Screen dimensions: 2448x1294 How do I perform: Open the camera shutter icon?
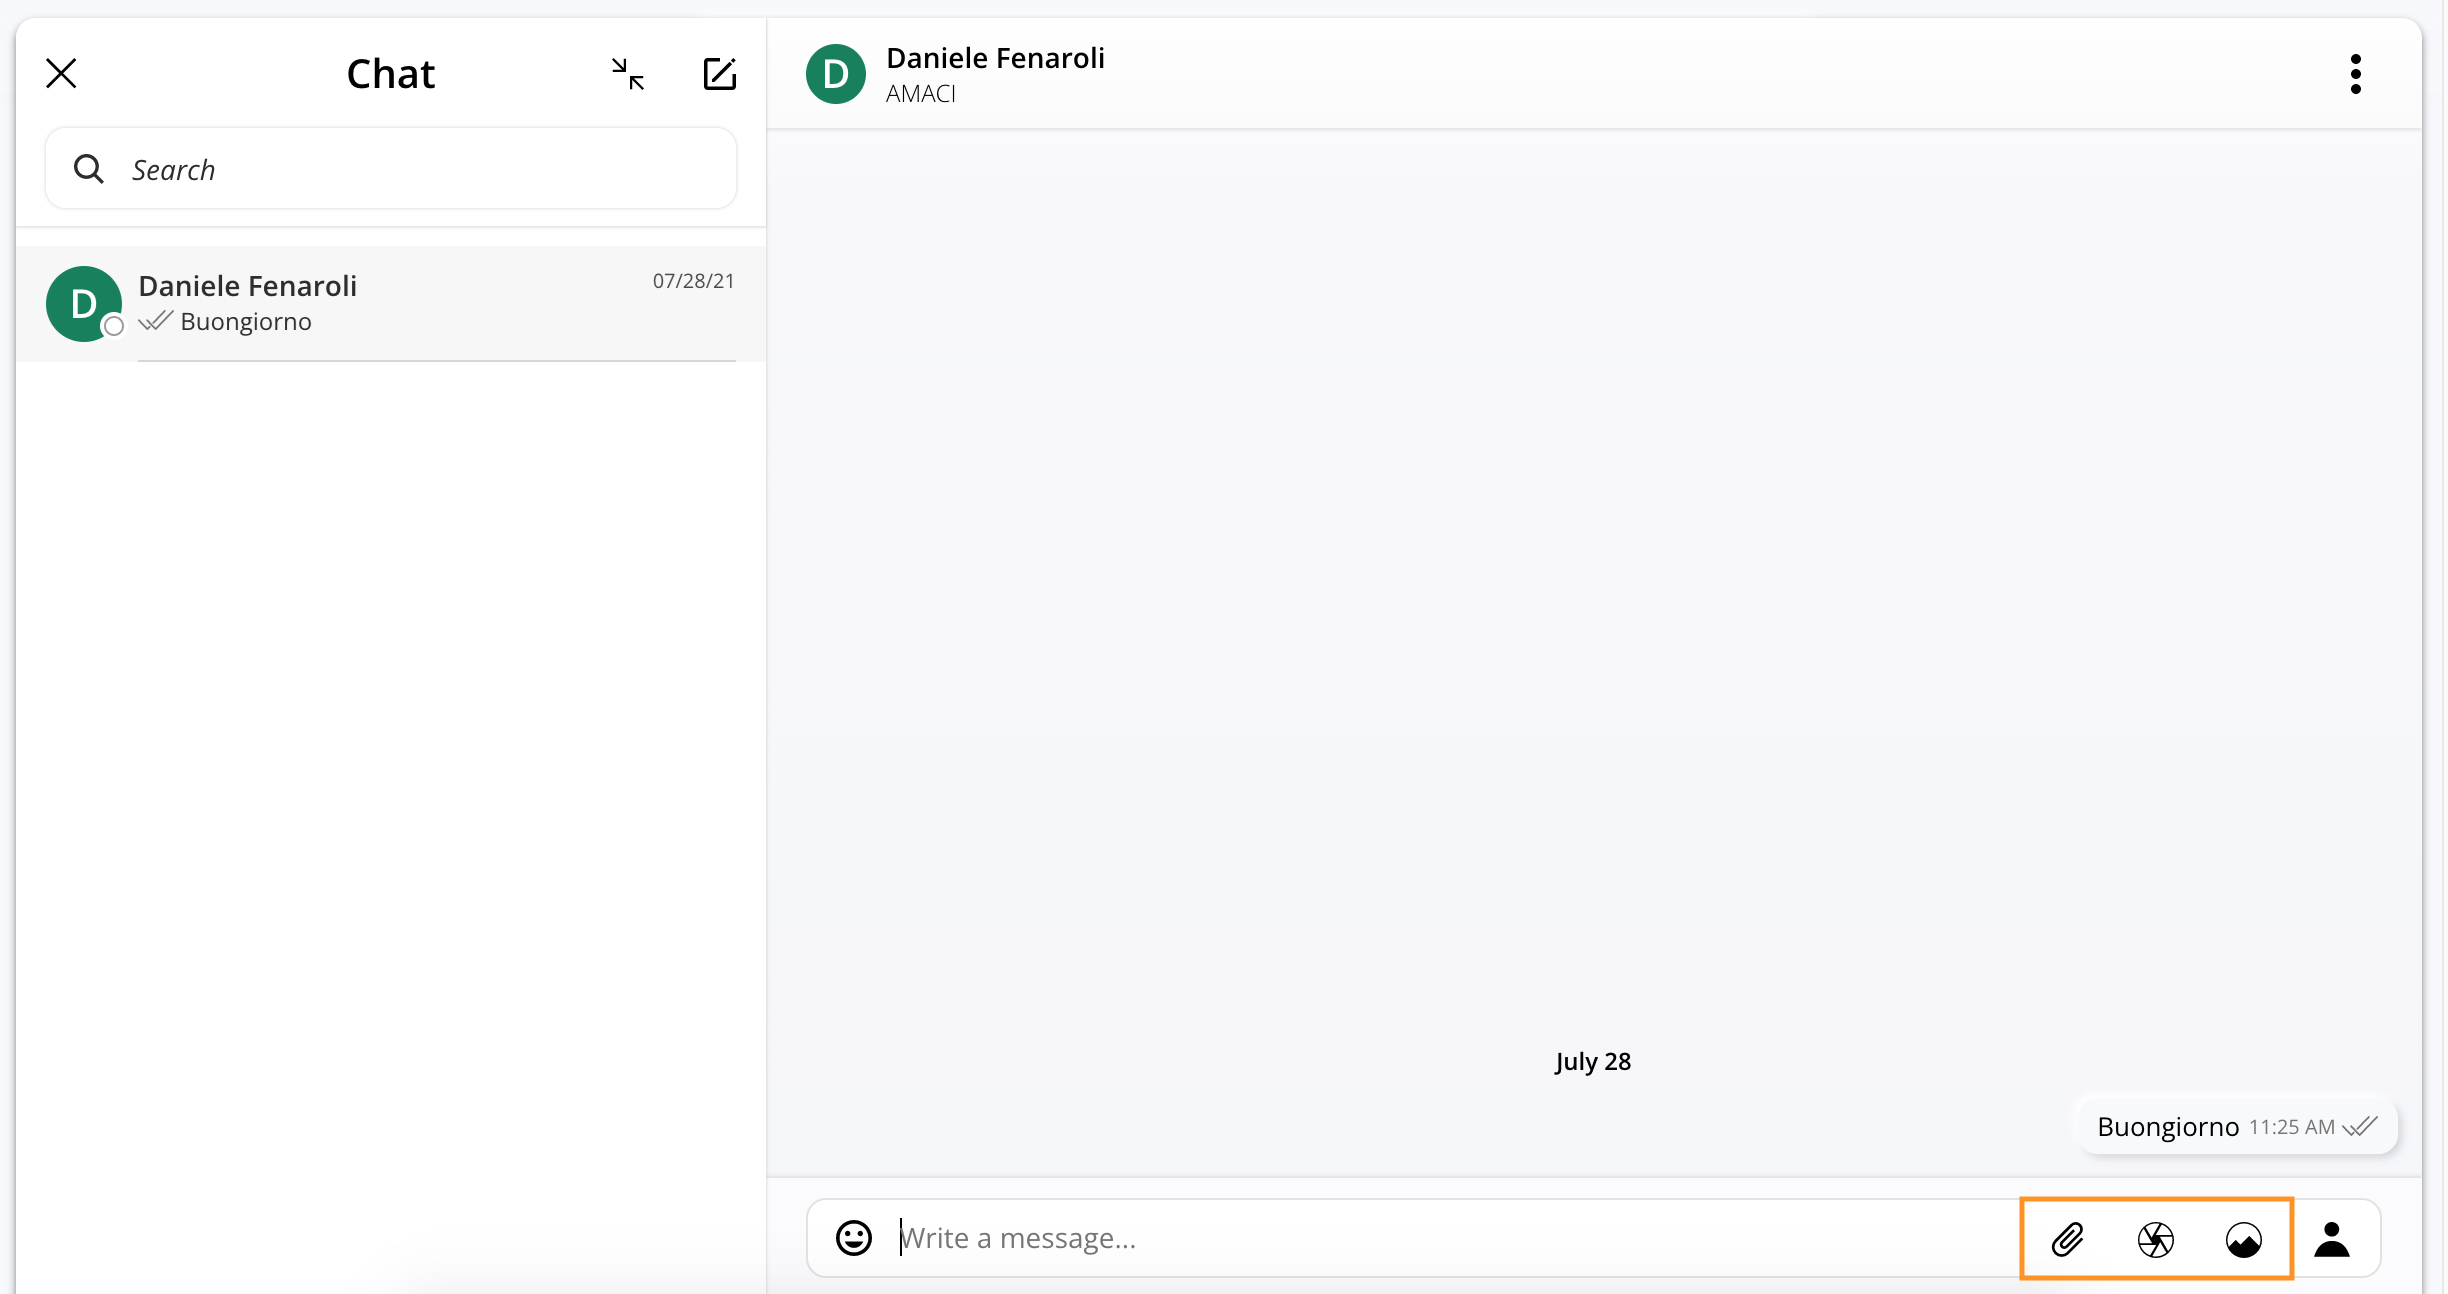[2156, 1239]
